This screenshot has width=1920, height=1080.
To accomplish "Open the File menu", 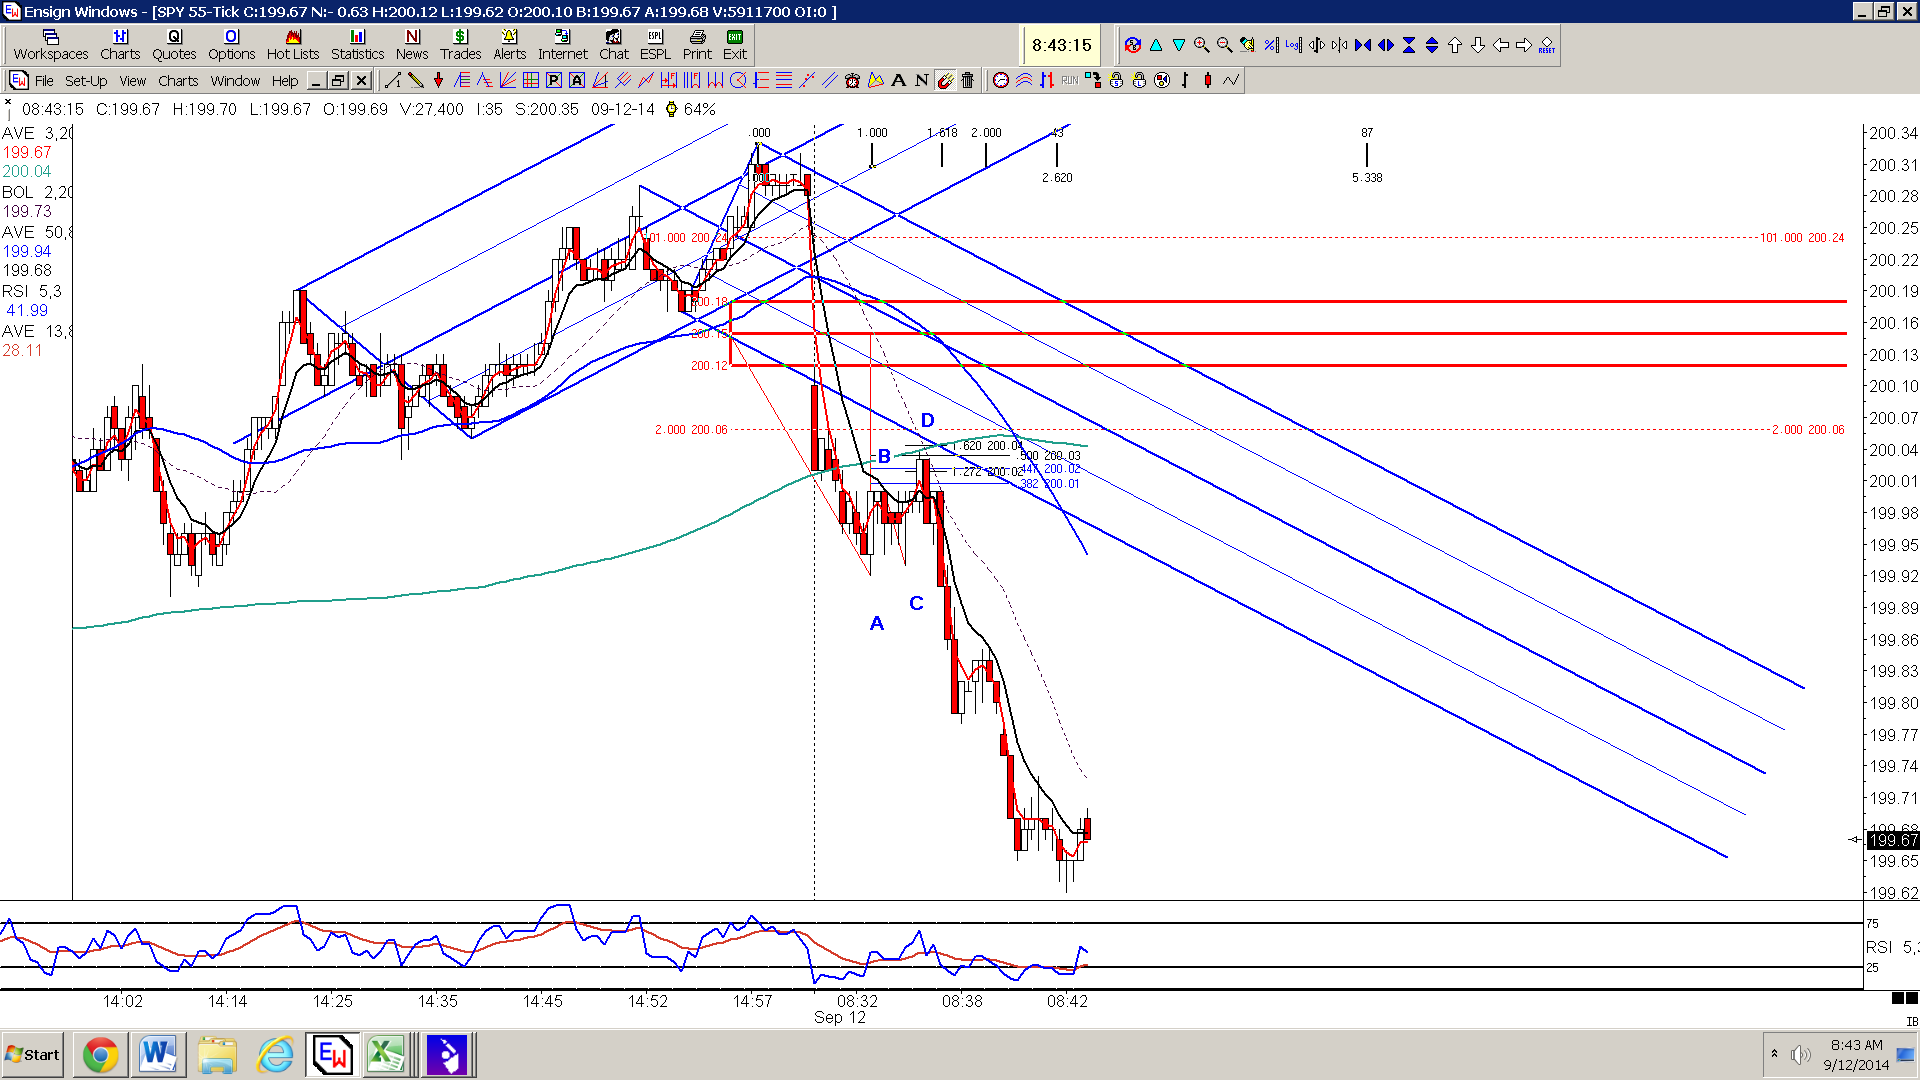I will [x=44, y=81].
